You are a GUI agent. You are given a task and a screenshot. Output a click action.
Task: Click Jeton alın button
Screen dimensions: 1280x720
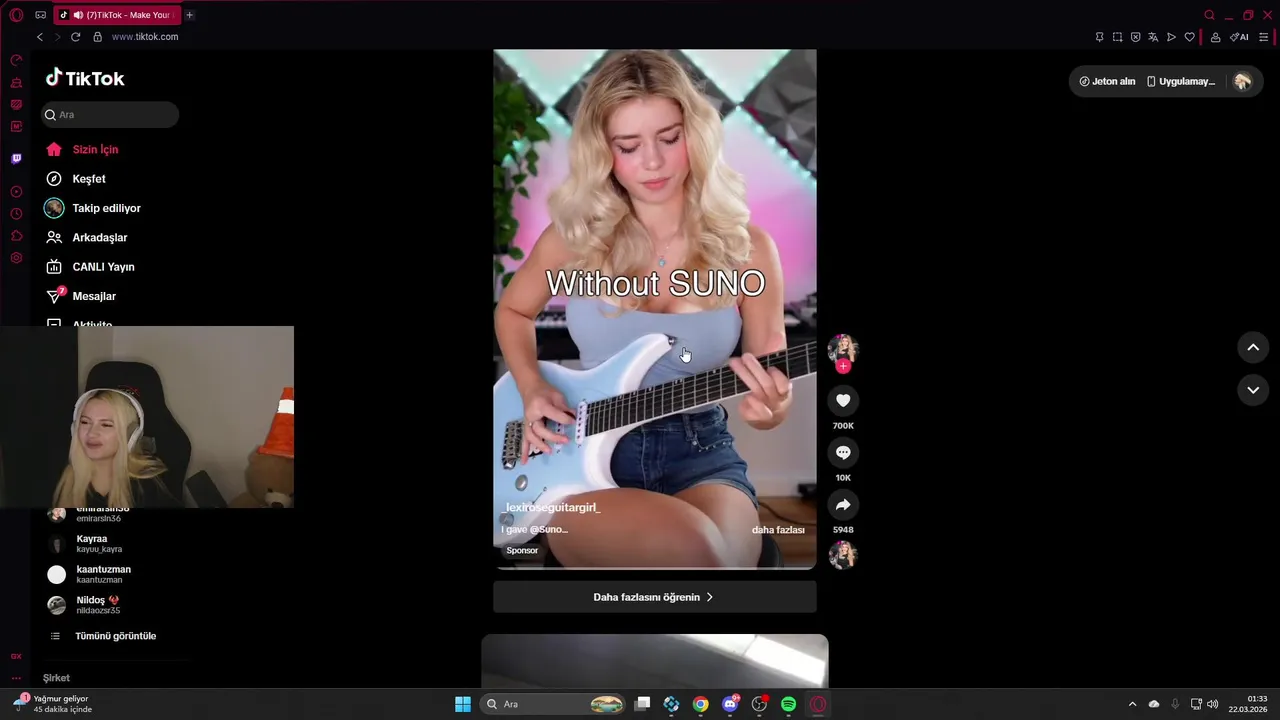coord(1107,82)
